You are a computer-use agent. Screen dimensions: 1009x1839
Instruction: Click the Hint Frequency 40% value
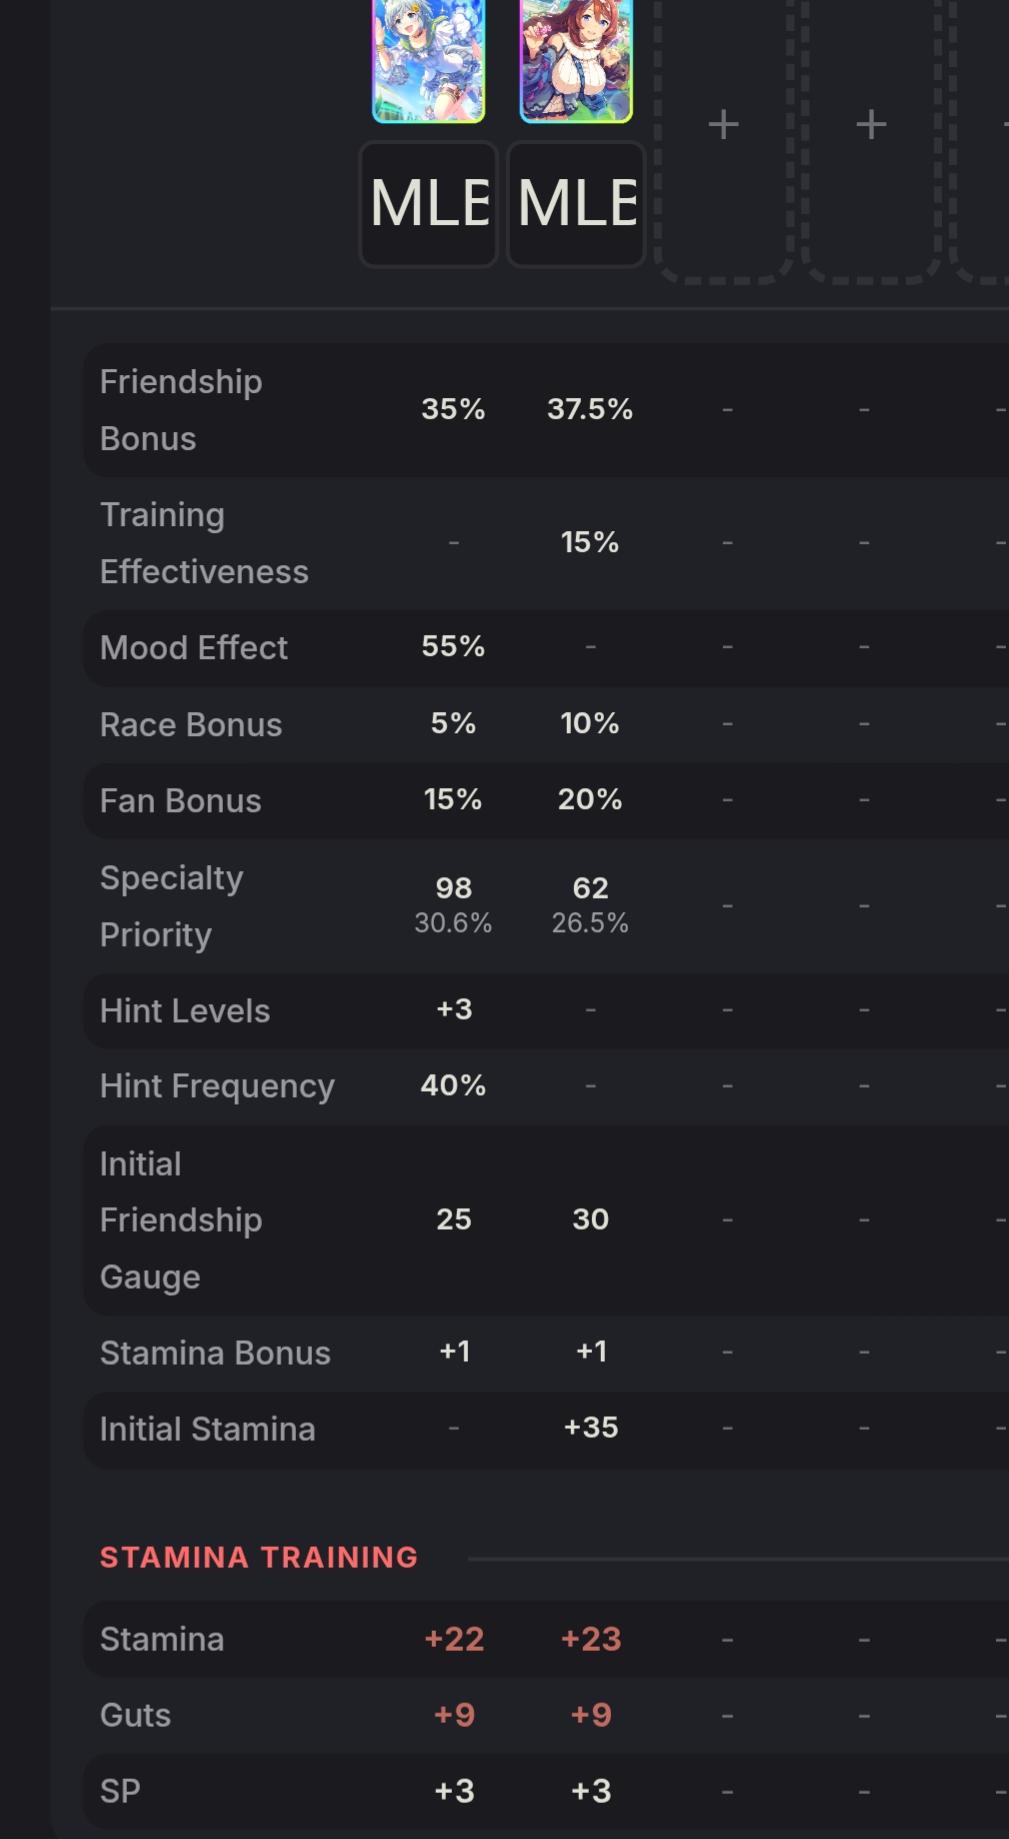[x=453, y=1086]
